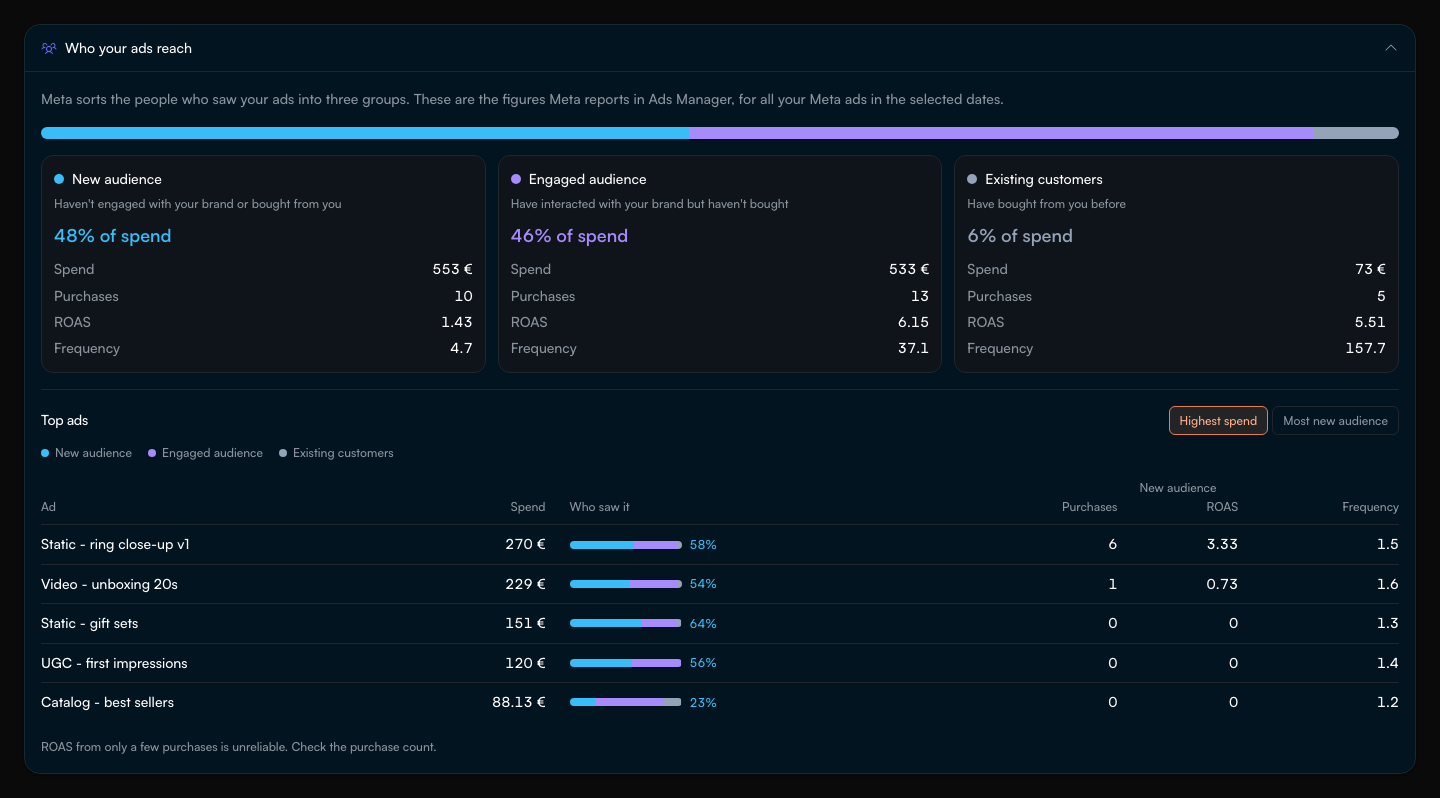Viewport: 1440px width, 798px height.
Task: Click the 553 € spend value in New audience
Action: coord(452,269)
